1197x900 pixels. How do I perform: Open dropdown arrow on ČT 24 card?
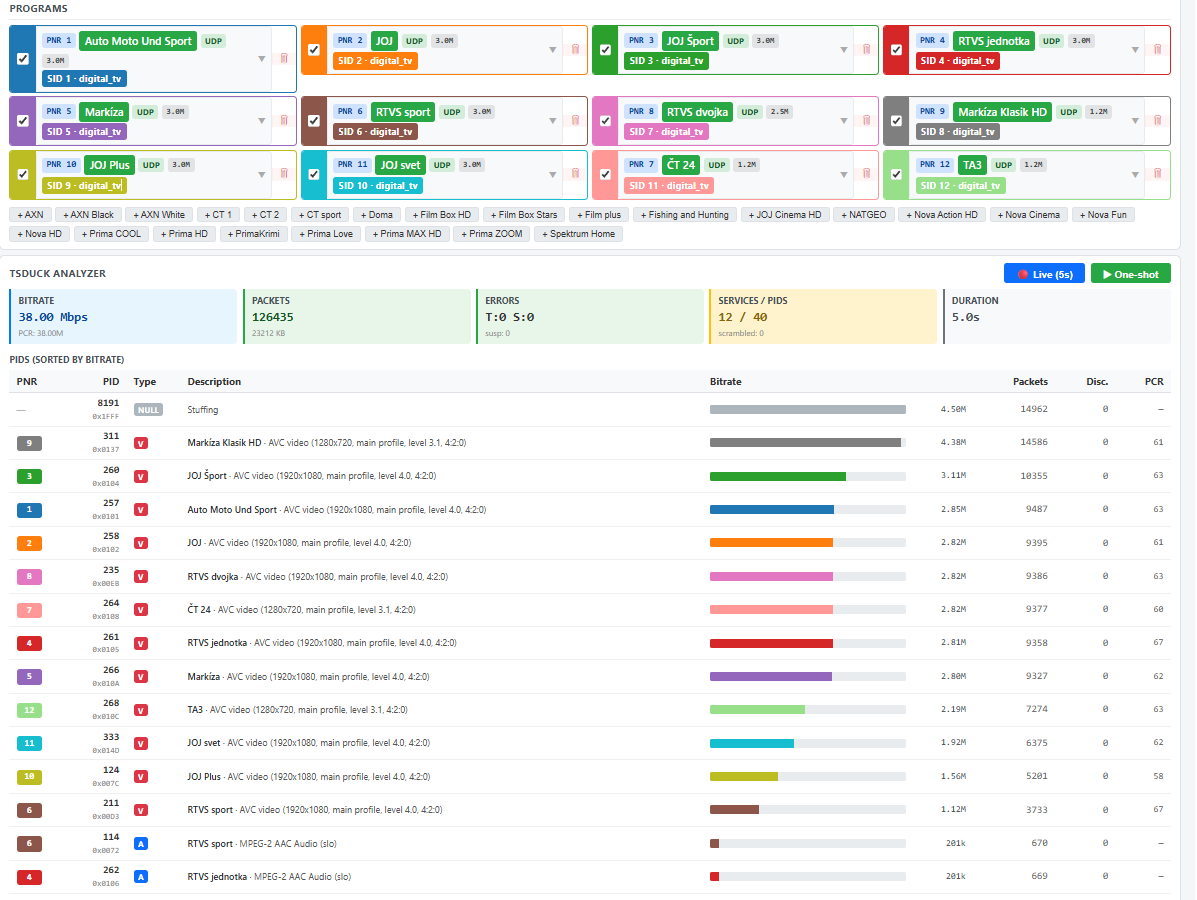pyautogui.click(x=844, y=174)
